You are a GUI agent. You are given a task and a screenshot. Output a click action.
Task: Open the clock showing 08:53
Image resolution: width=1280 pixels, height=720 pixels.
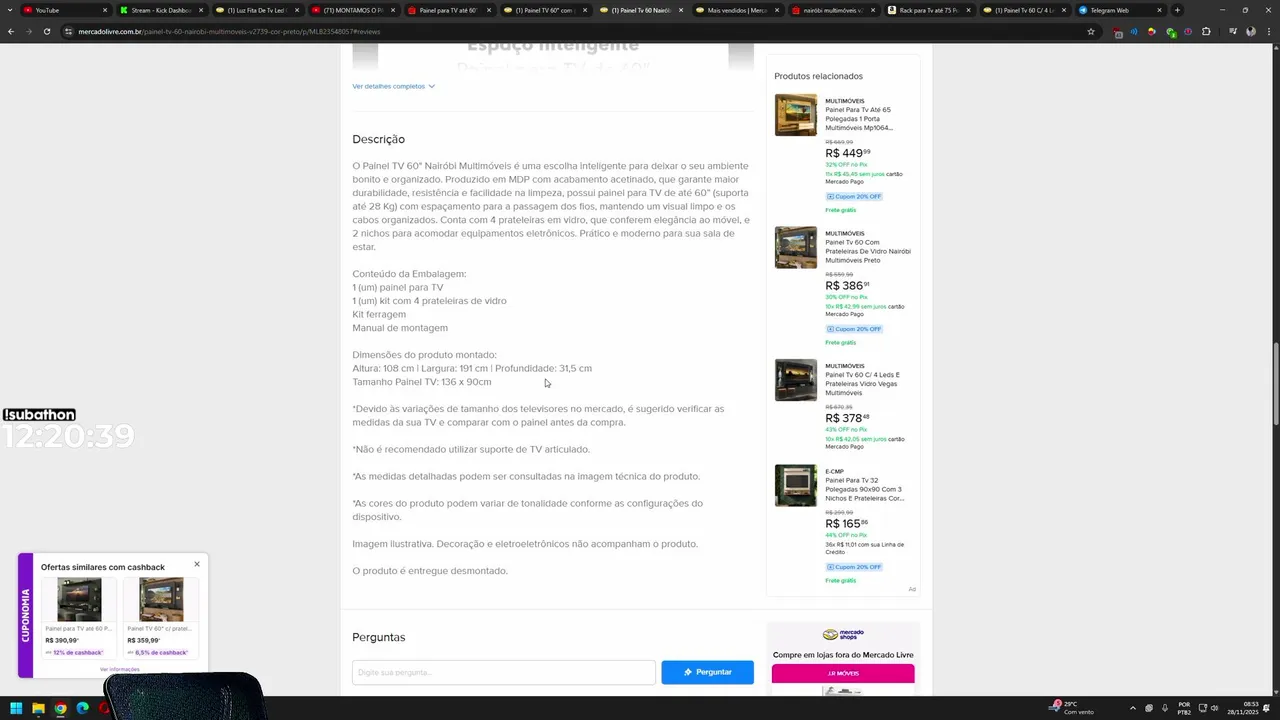[x=1243, y=708]
